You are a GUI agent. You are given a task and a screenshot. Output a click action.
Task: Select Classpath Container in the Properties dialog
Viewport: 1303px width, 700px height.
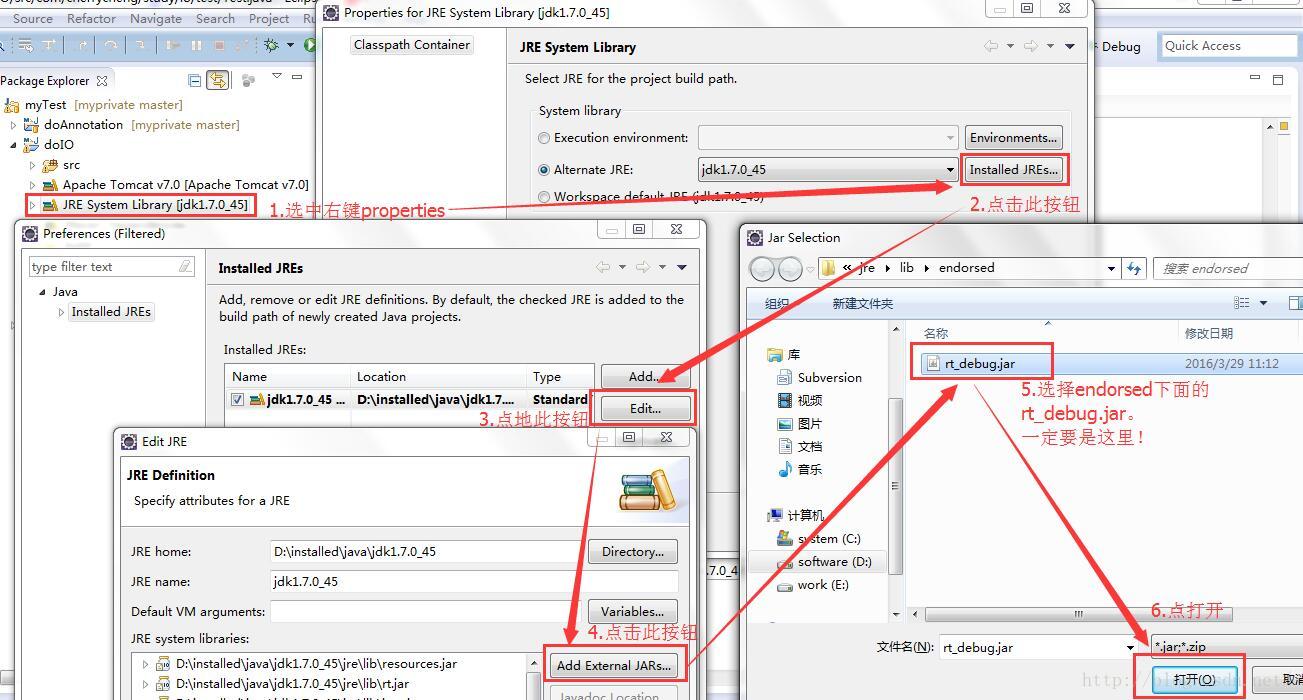click(x=411, y=45)
